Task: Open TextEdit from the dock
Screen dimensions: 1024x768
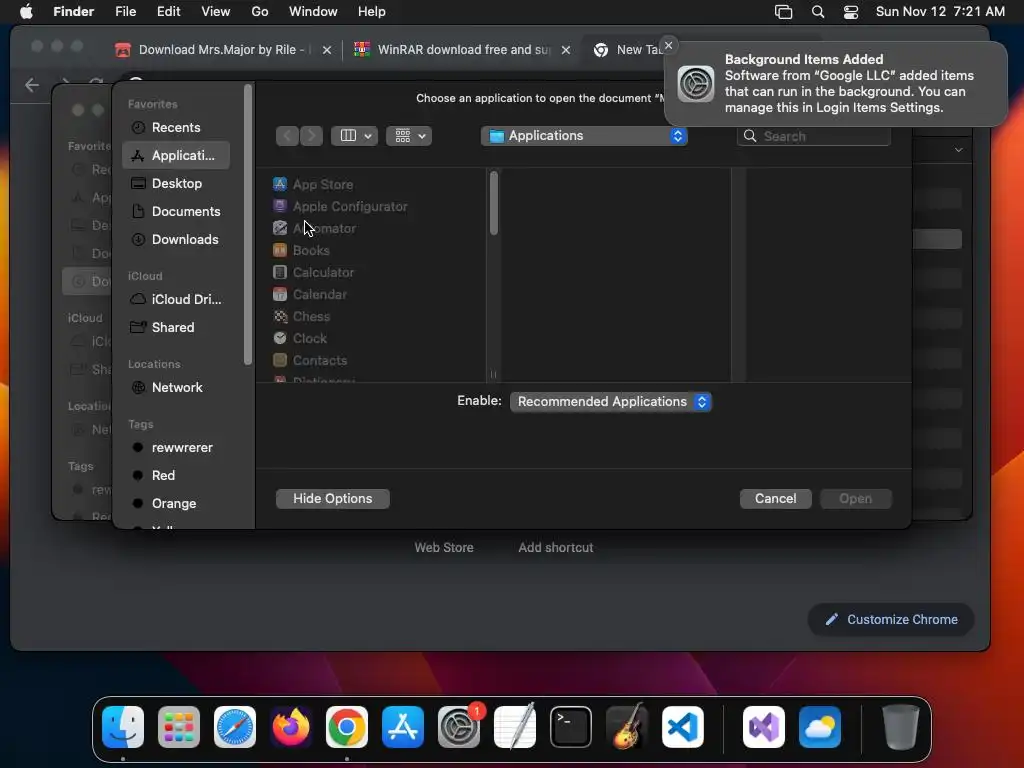Action: [x=515, y=727]
